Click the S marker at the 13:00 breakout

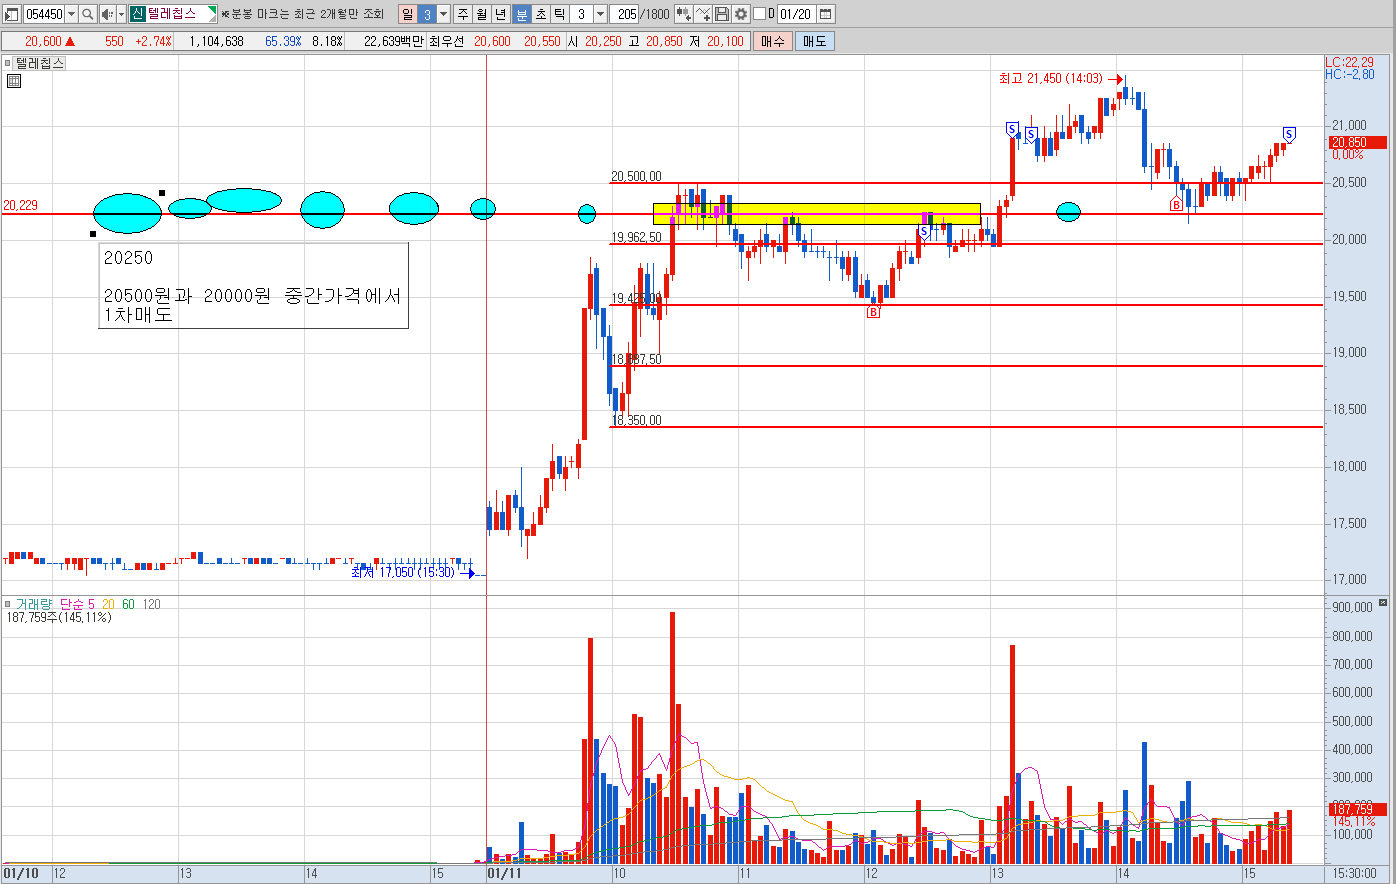[1012, 129]
